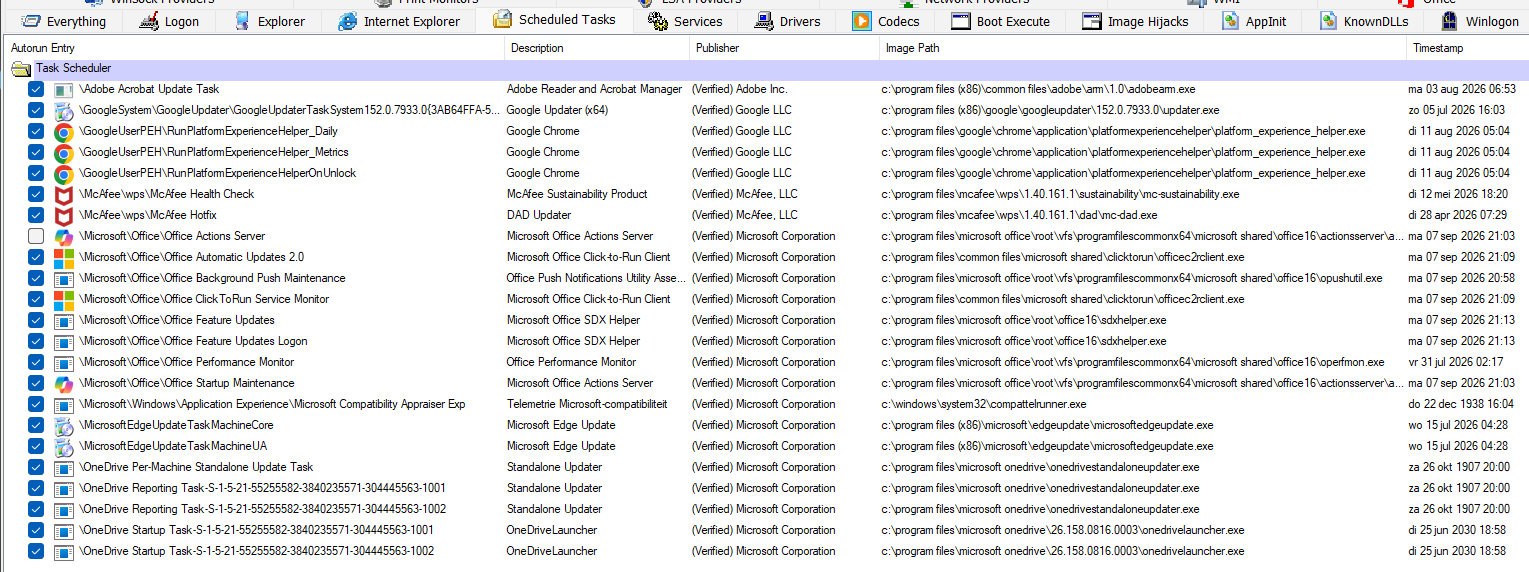The width and height of the screenshot is (1529, 572).
Task: Click timestamp "di 28 apr 2026 07:29"
Action: tap(1458, 216)
